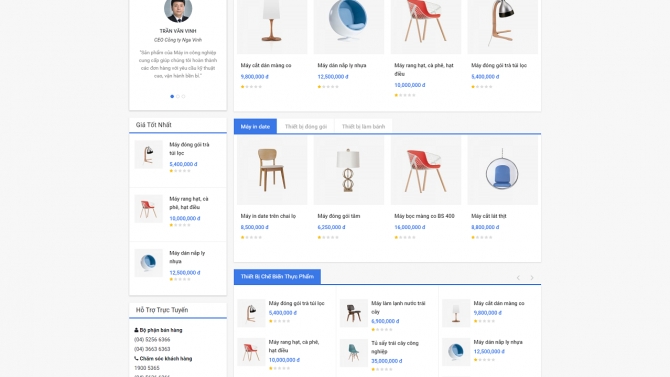Click wooden chair image of Máy in date trên chai lọ

272,170
